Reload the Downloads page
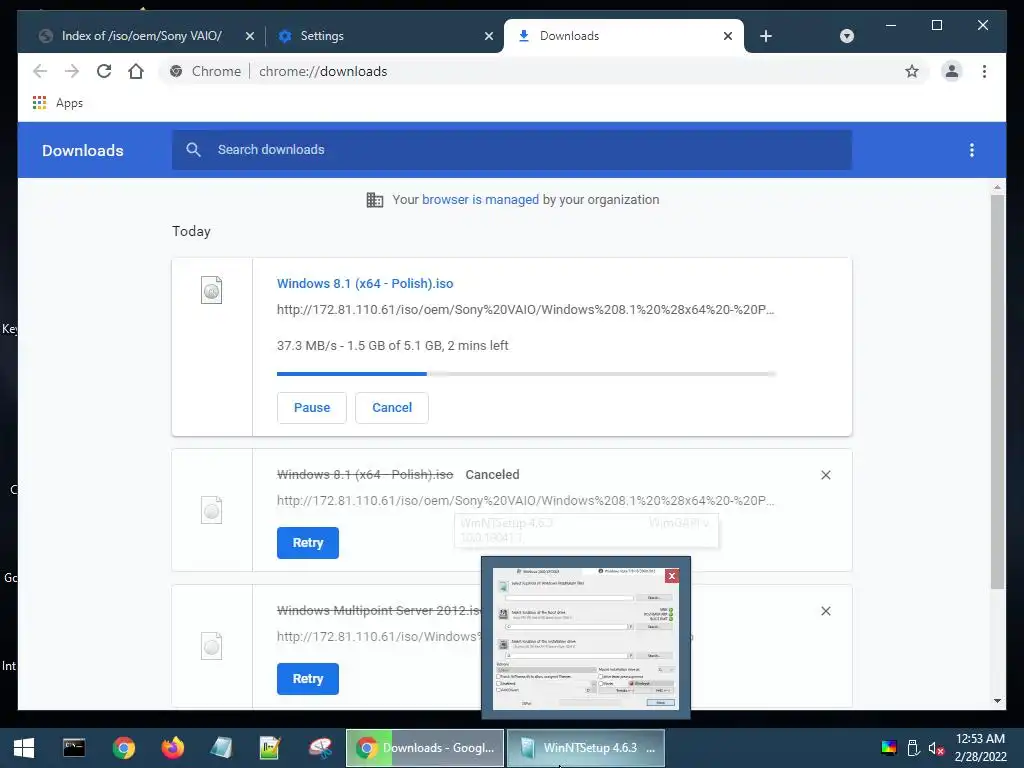The height and width of the screenshot is (768, 1024). (104, 71)
